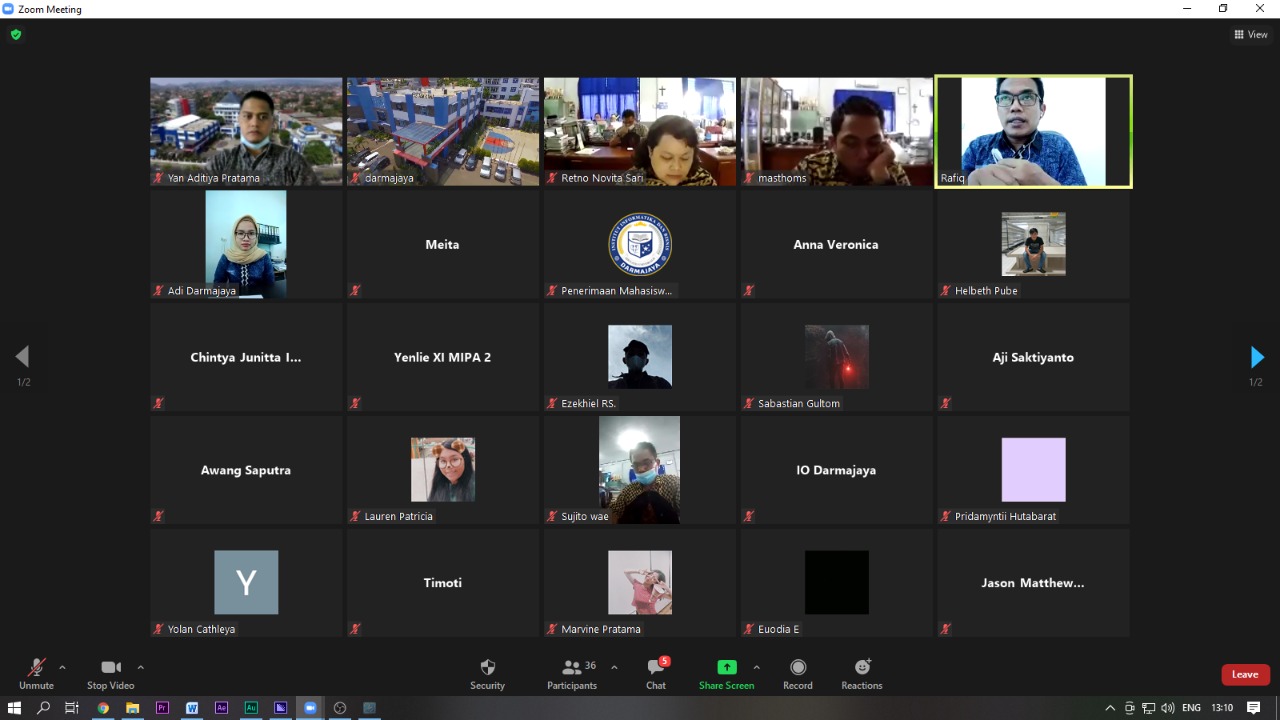The height and width of the screenshot is (720, 1280).
Task: Select Rafiq's highlighted speaker tile
Action: 1034,132
